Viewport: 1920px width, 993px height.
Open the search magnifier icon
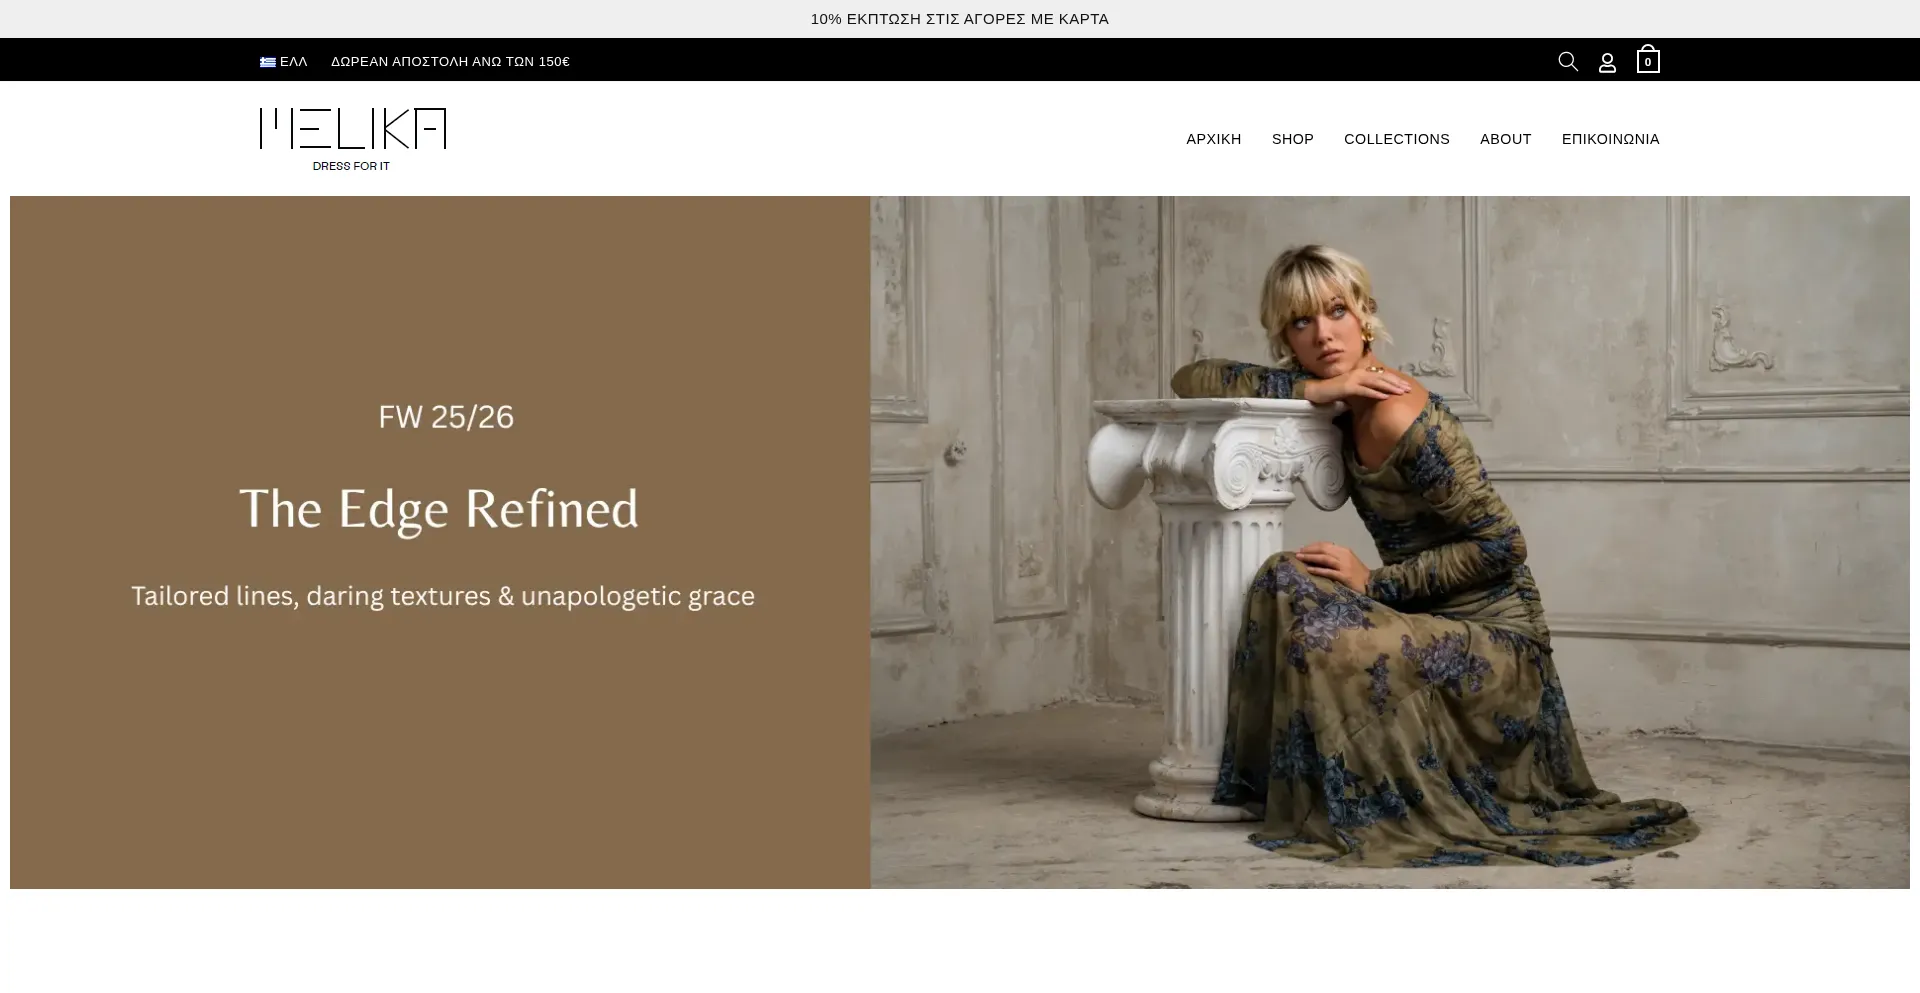point(1567,62)
